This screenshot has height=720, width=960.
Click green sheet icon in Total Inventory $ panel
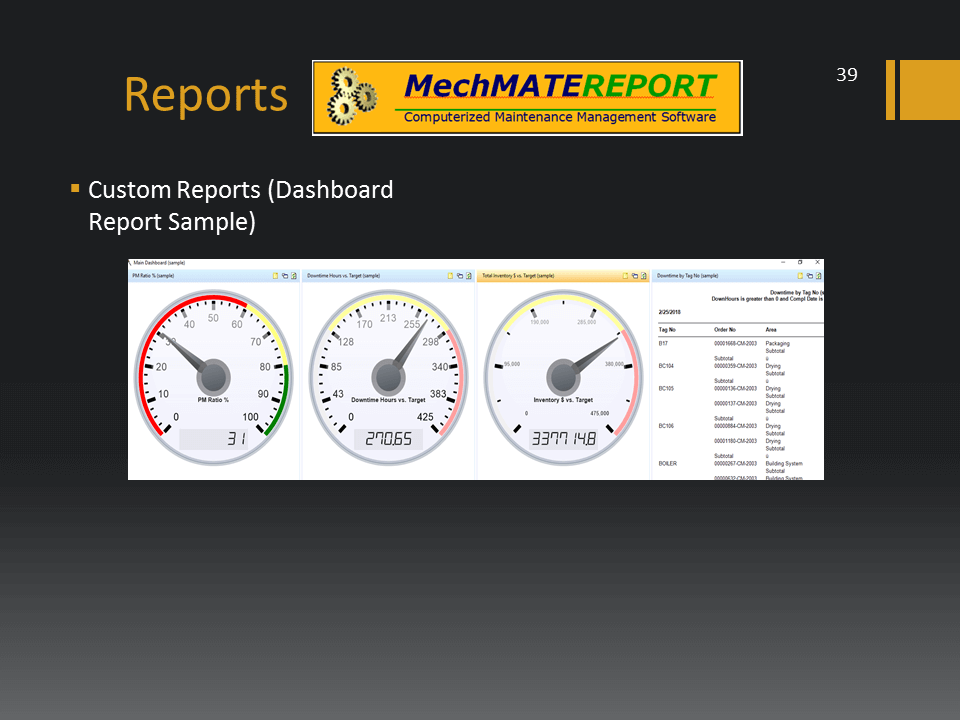click(643, 276)
